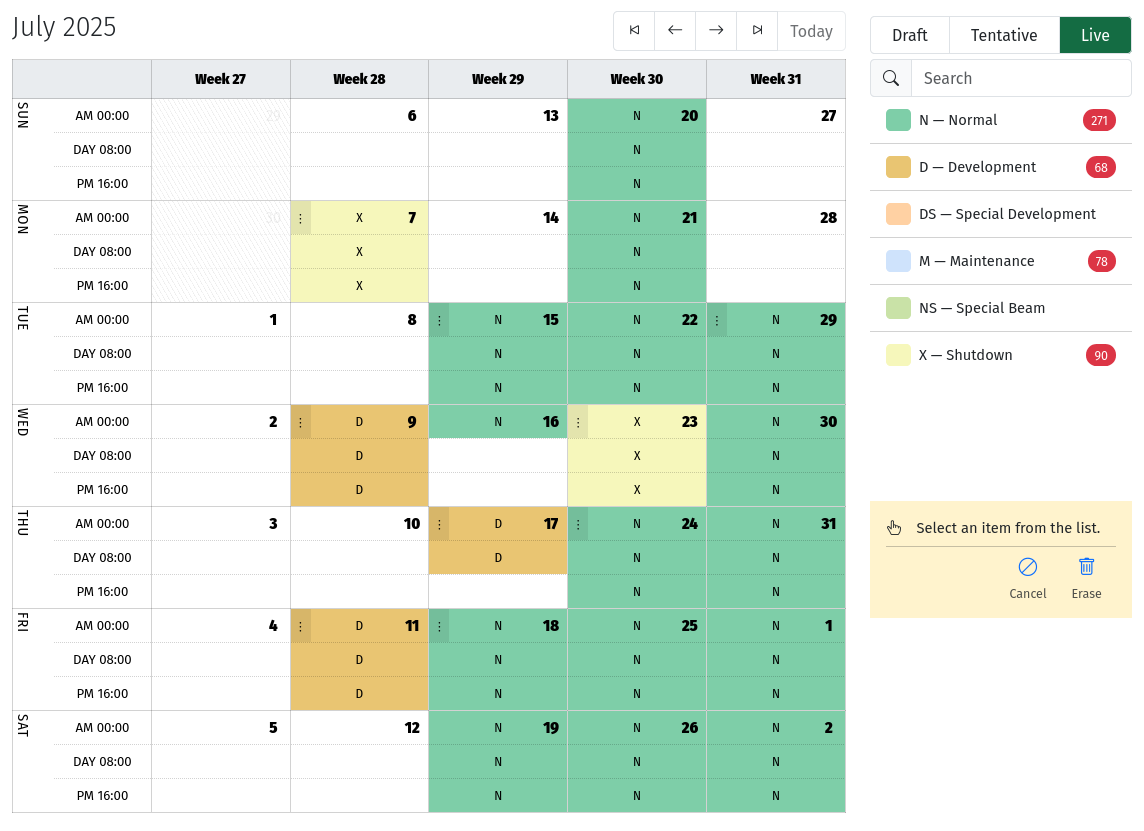Select M — Maintenance blue swatch

tap(898, 261)
